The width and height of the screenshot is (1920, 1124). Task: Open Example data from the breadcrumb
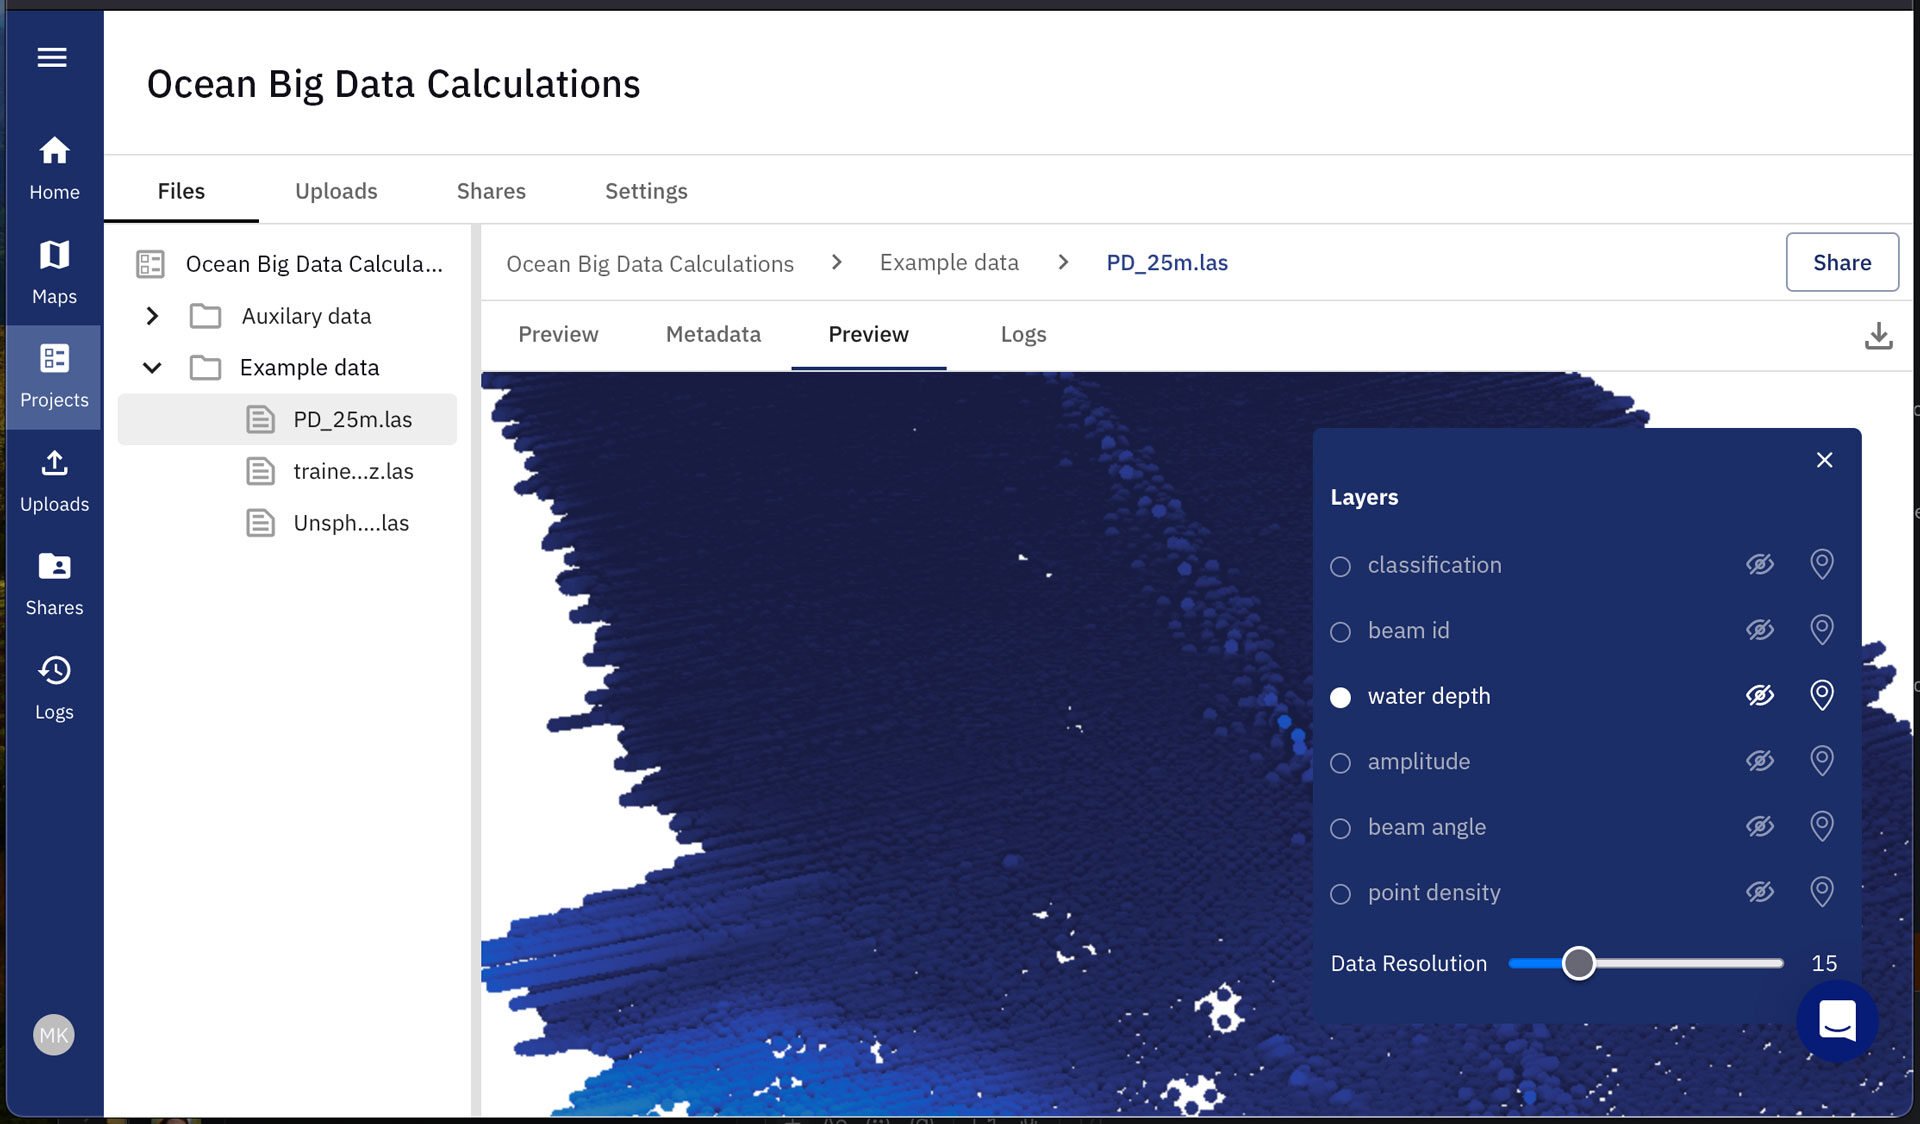(x=948, y=262)
